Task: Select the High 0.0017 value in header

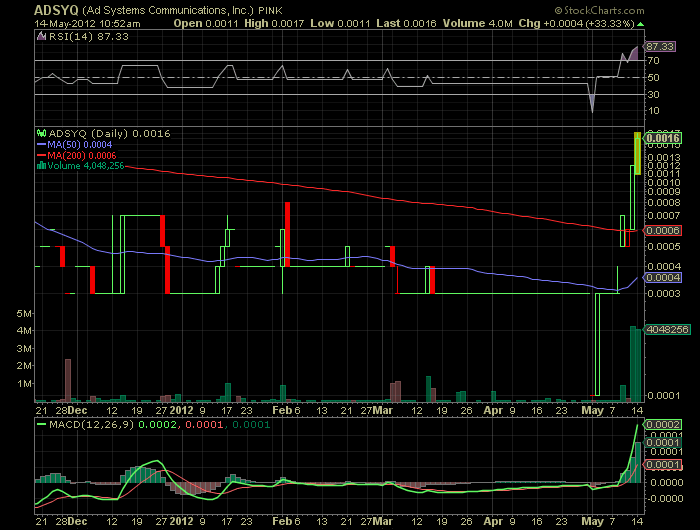Action: [x=274, y=23]
